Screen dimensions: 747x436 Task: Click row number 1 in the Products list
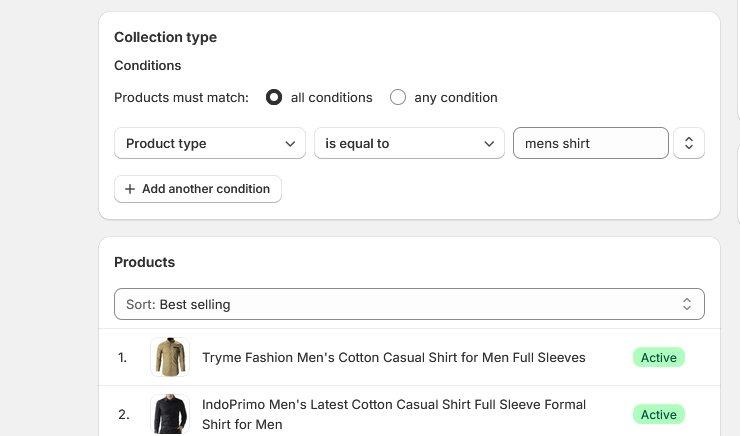pyautogui.click(x=123, y=357)
